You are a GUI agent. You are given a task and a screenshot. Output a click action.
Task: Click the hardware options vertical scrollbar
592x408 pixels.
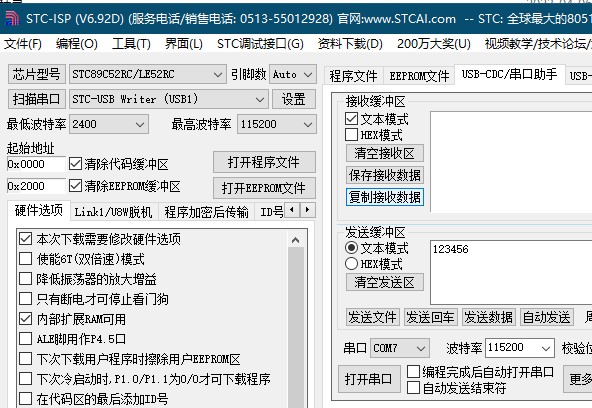coord(296,325)
